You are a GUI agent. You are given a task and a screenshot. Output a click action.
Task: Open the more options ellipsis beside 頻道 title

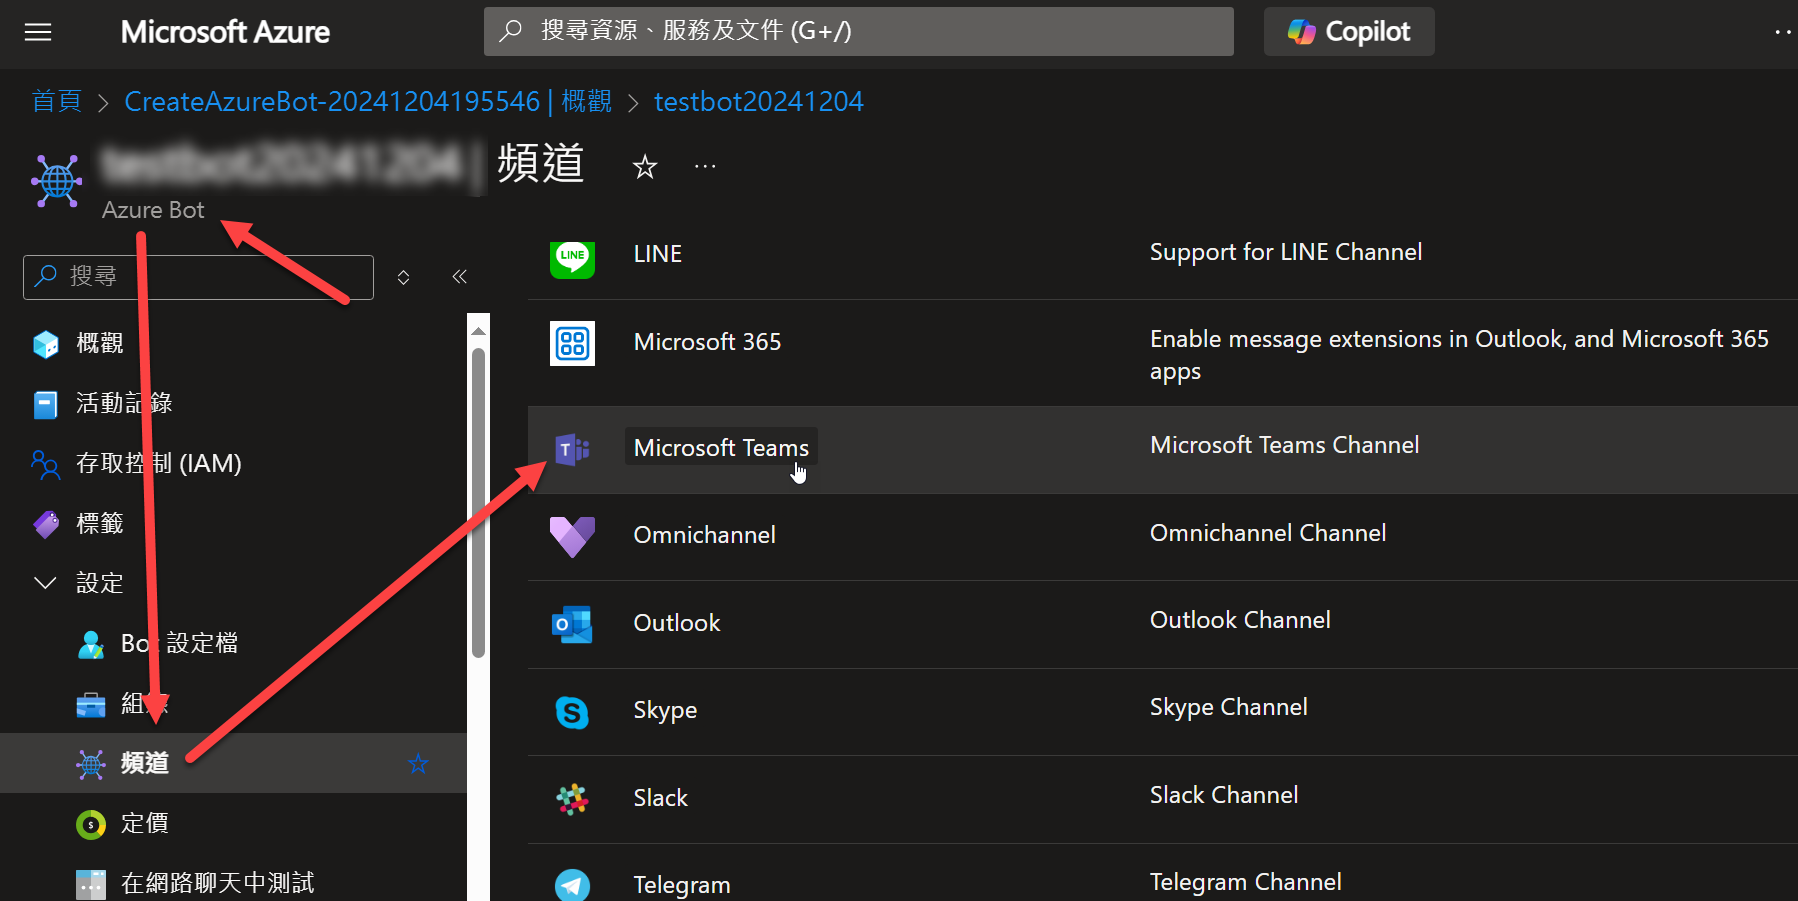[705, 167]
